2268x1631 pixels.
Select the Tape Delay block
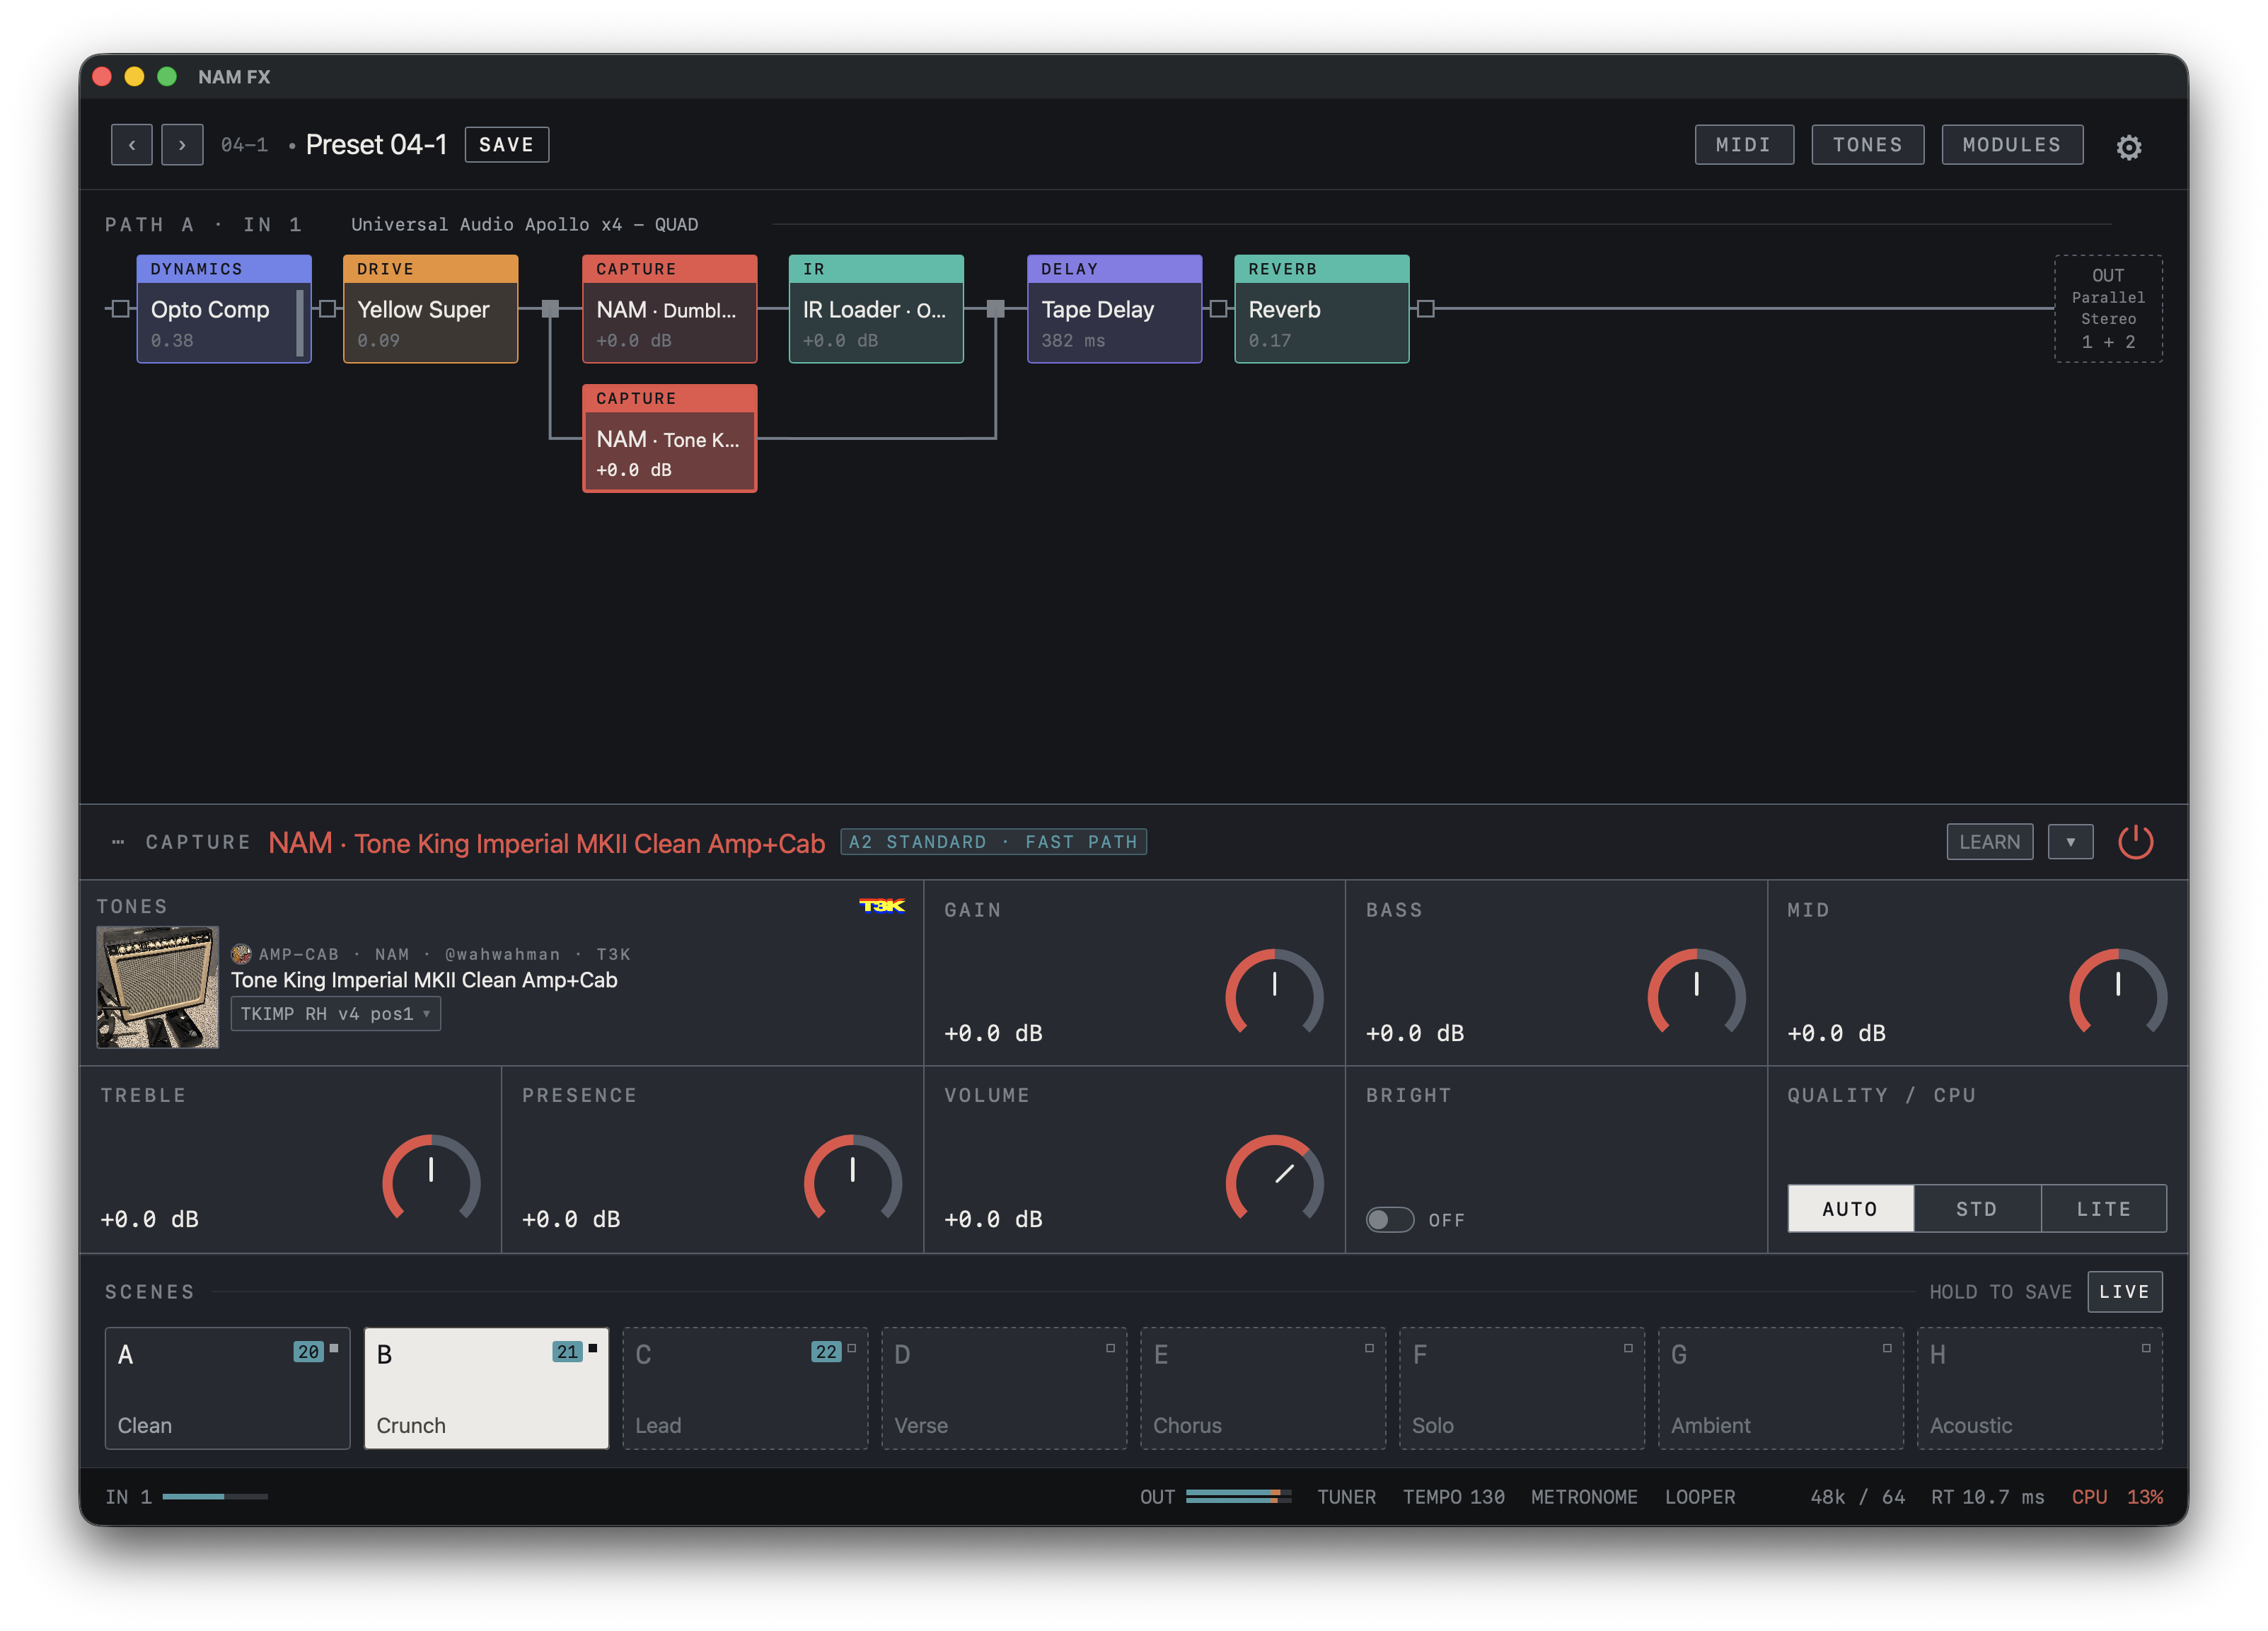point(1114,309)
